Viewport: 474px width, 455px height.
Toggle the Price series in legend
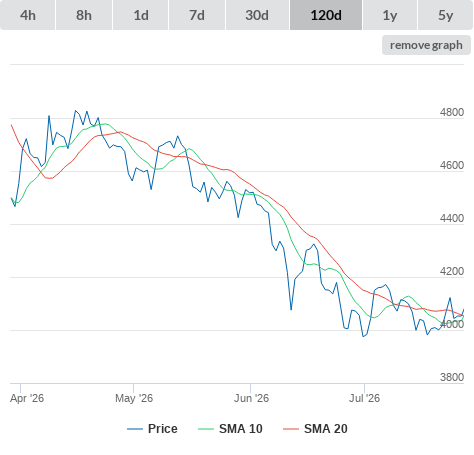tap(162, 429)
